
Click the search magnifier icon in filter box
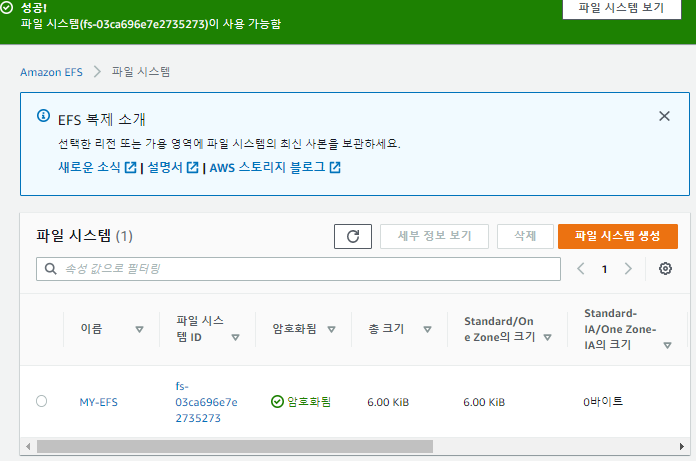(x=51, y=268)
